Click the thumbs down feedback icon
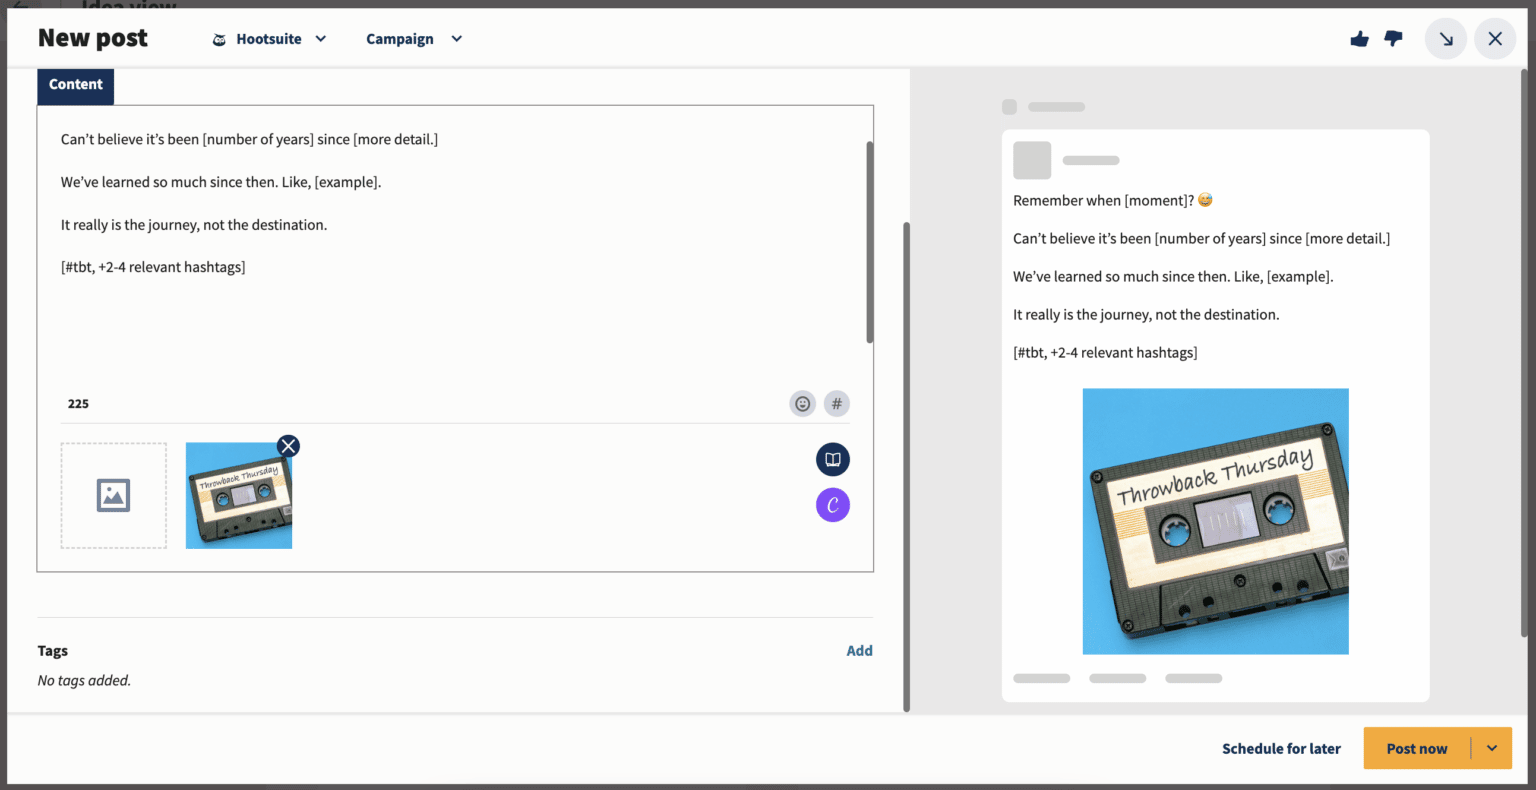 (x=1393, y=39)
